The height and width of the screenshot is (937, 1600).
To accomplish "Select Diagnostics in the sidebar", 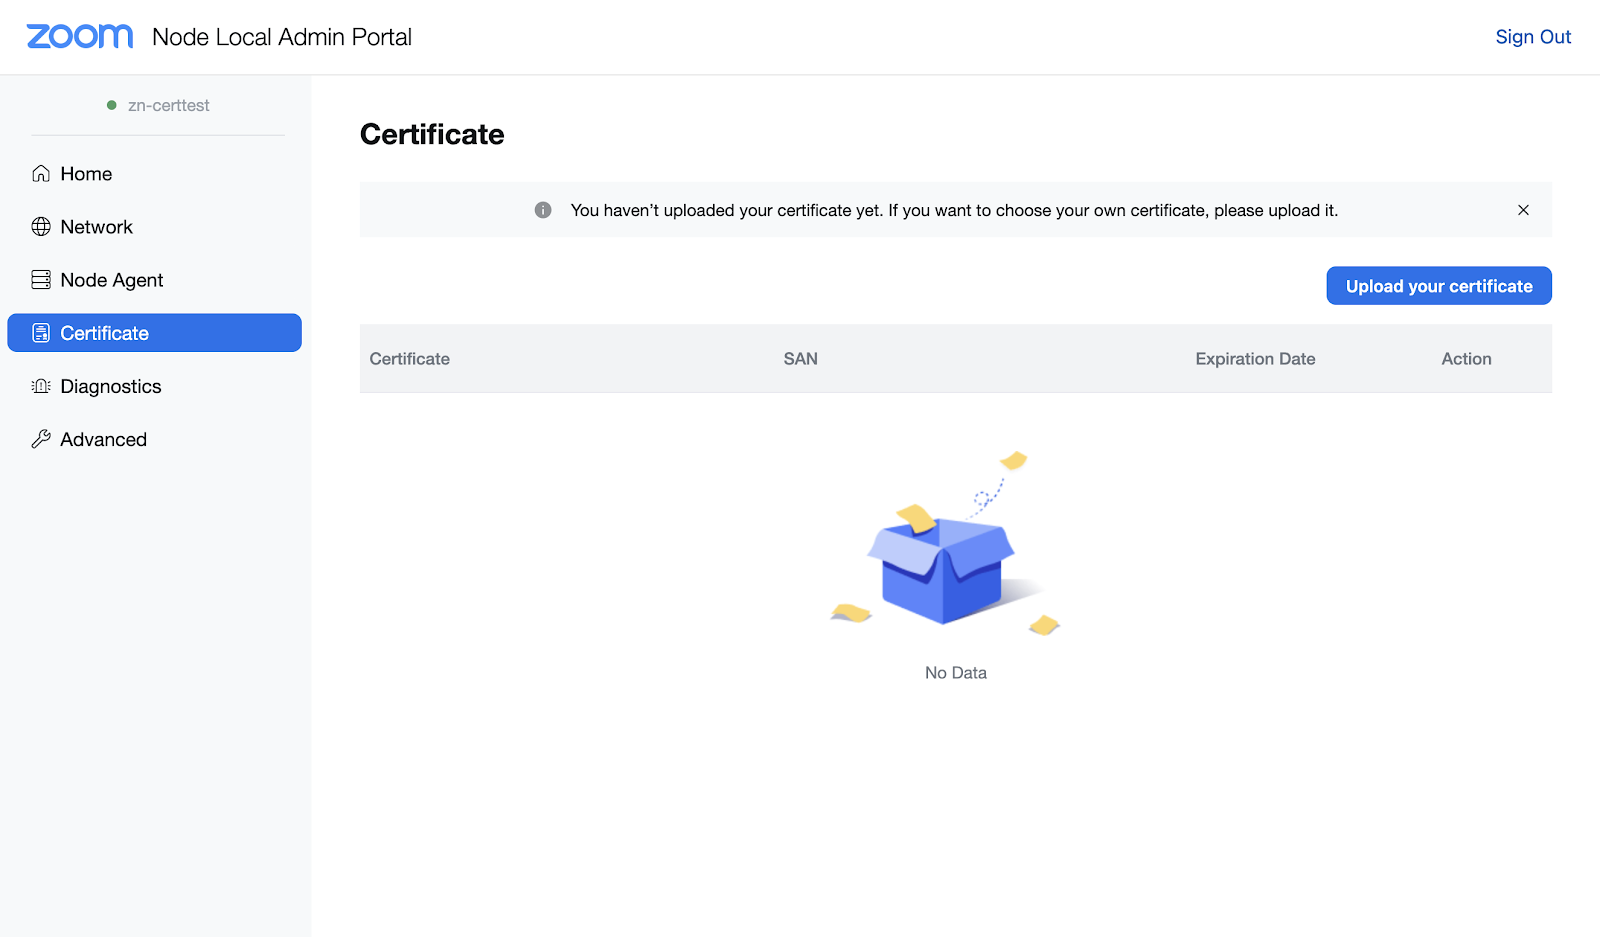I will (x=110, y=386).
